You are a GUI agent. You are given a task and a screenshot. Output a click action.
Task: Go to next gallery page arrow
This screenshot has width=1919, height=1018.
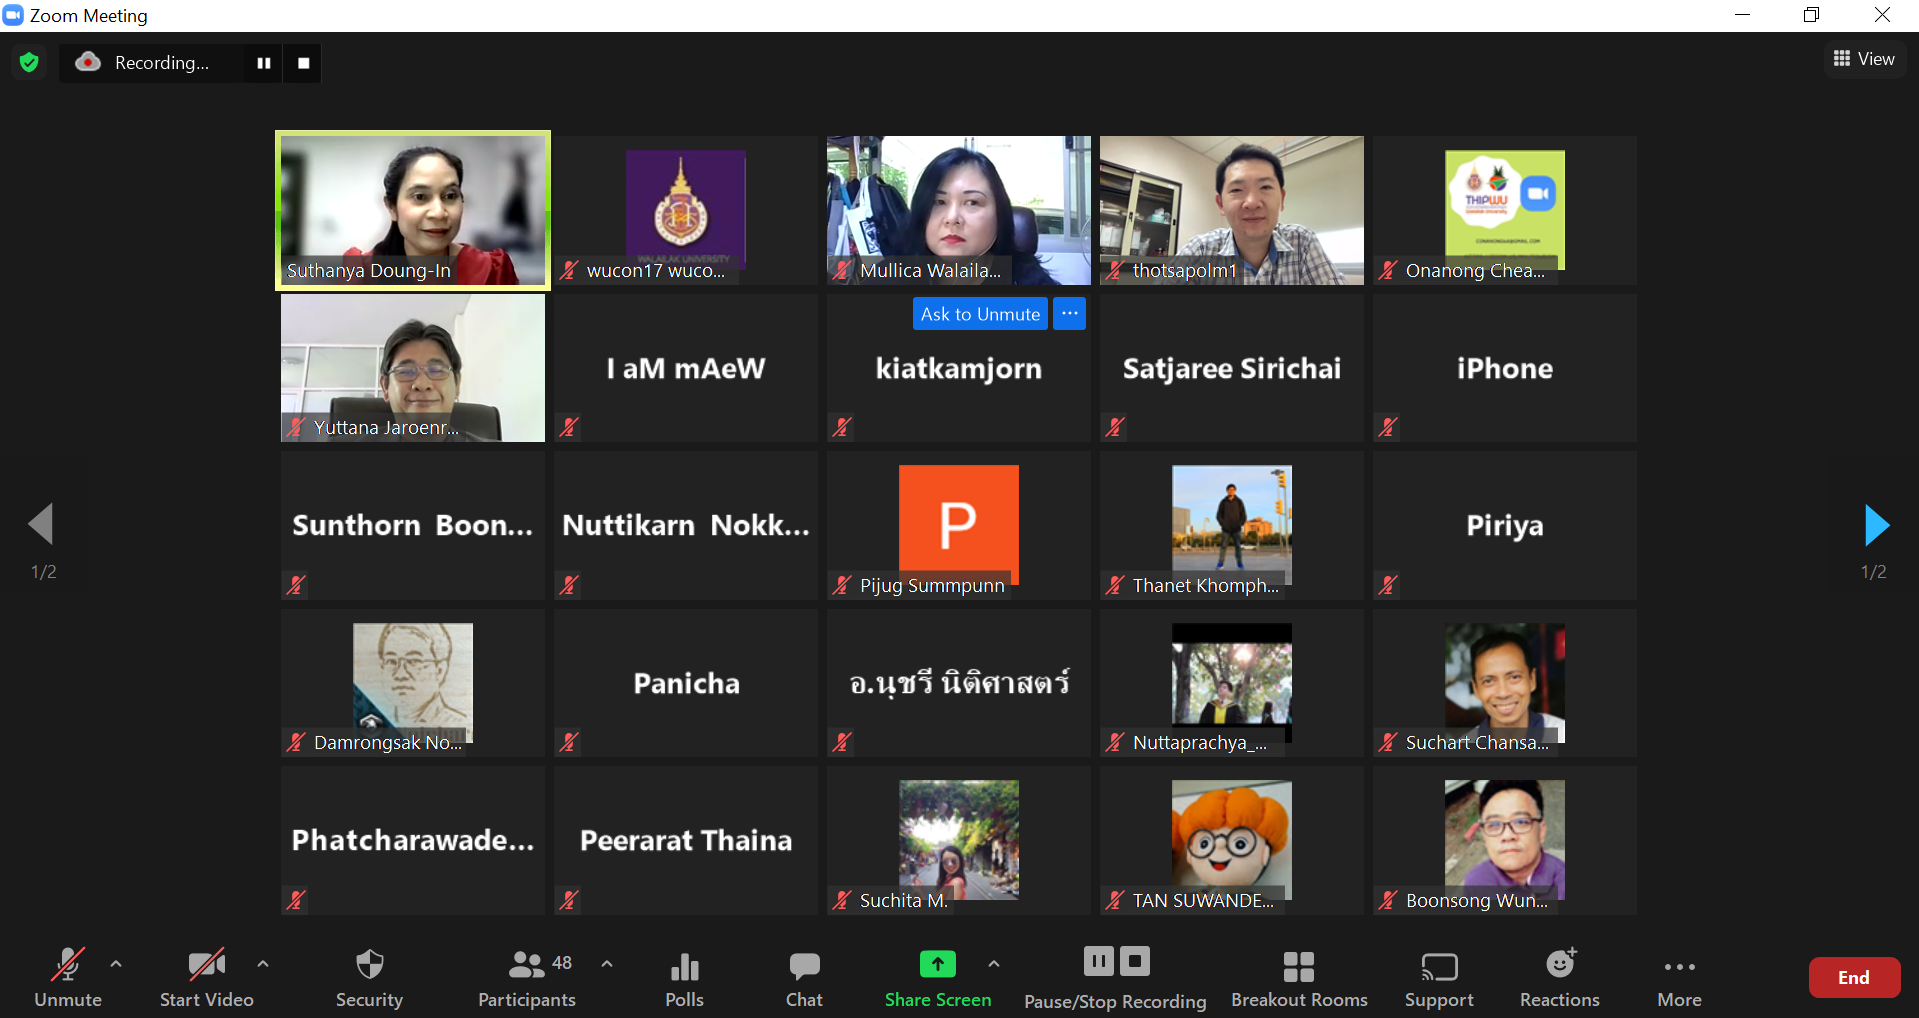pos(1876,525)
